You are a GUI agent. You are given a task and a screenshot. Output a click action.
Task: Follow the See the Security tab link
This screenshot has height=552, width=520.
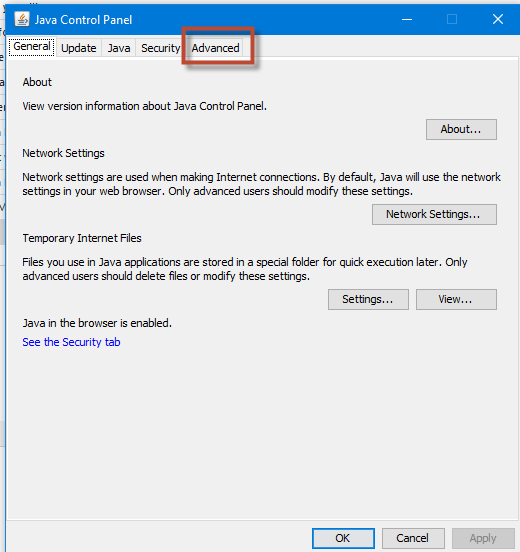[71, 342]
